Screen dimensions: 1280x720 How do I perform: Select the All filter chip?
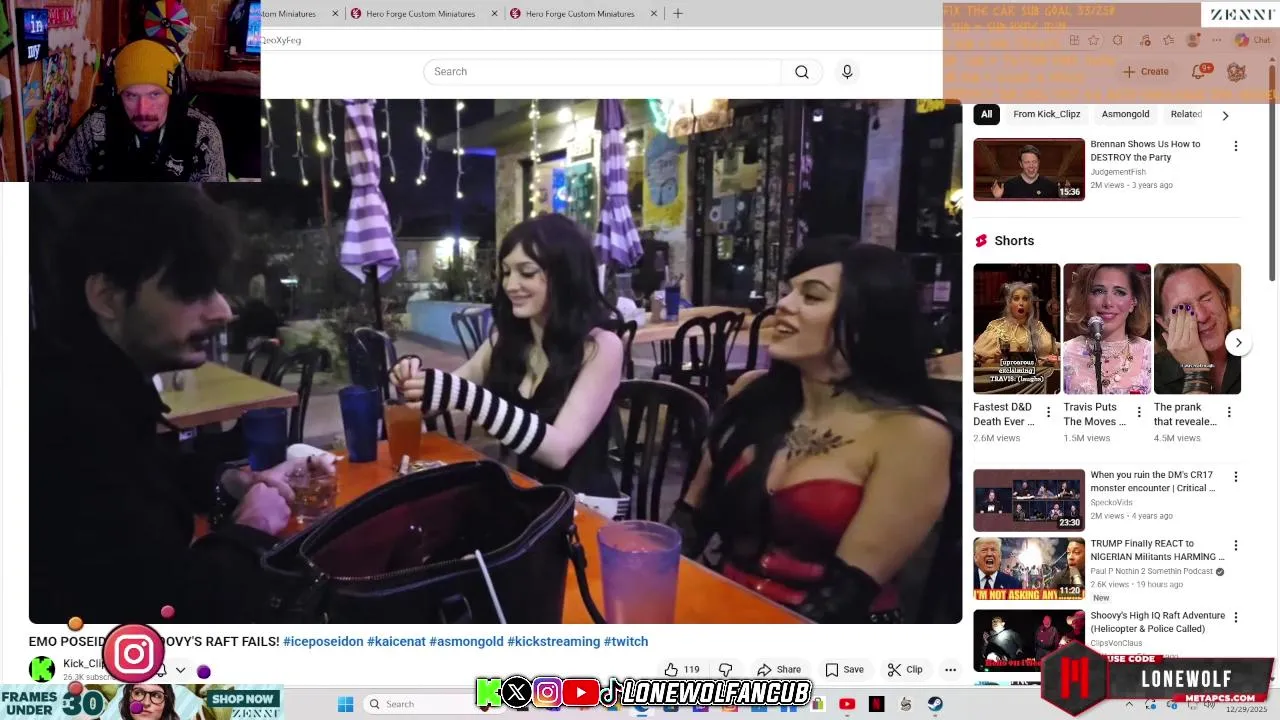tap(986, 114)
